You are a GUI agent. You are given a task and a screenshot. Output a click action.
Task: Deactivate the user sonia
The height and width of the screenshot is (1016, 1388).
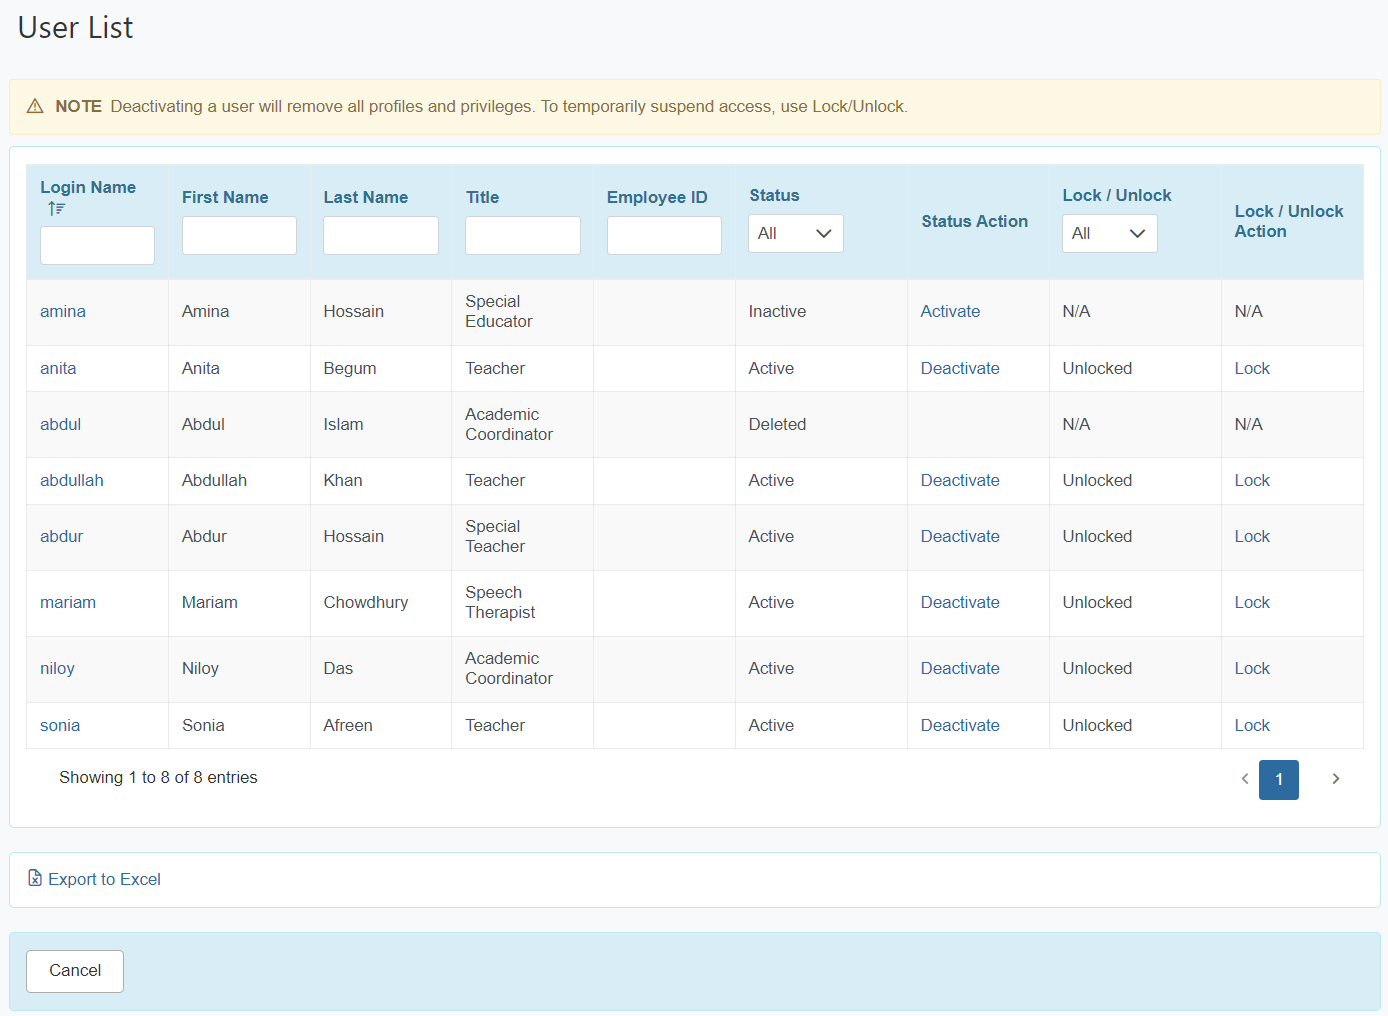pyautogui.click(x=960, y=725)
